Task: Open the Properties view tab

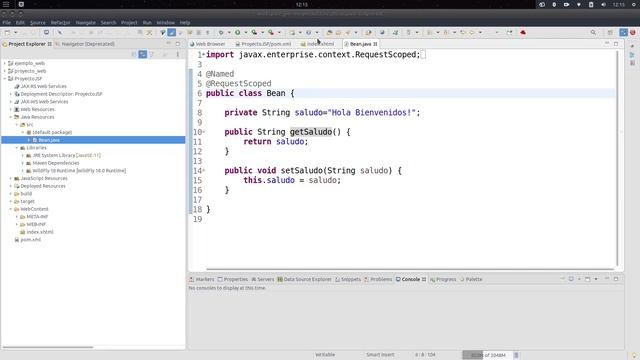Action: pyautogui.click(x=233, y=279)
